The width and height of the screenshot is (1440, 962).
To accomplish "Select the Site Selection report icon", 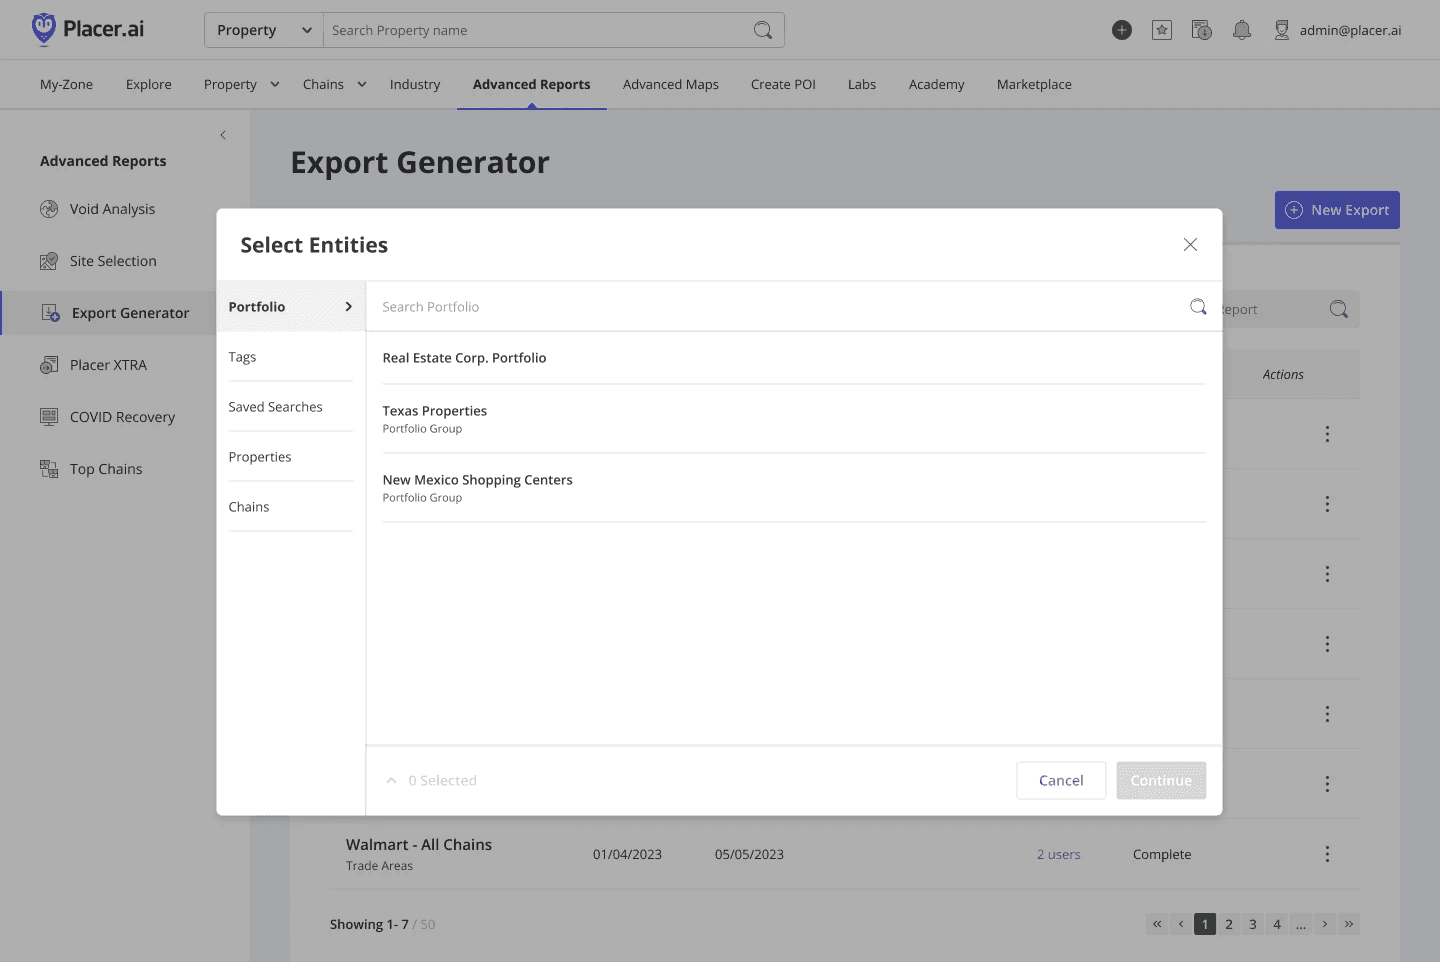I will (49, 261).
